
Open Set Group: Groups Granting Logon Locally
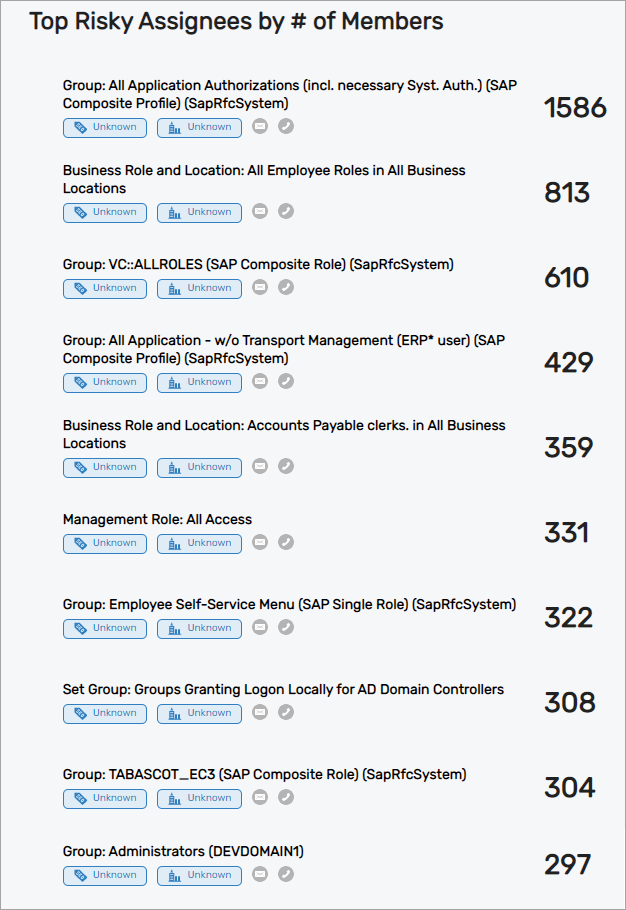tap(283, 689)
